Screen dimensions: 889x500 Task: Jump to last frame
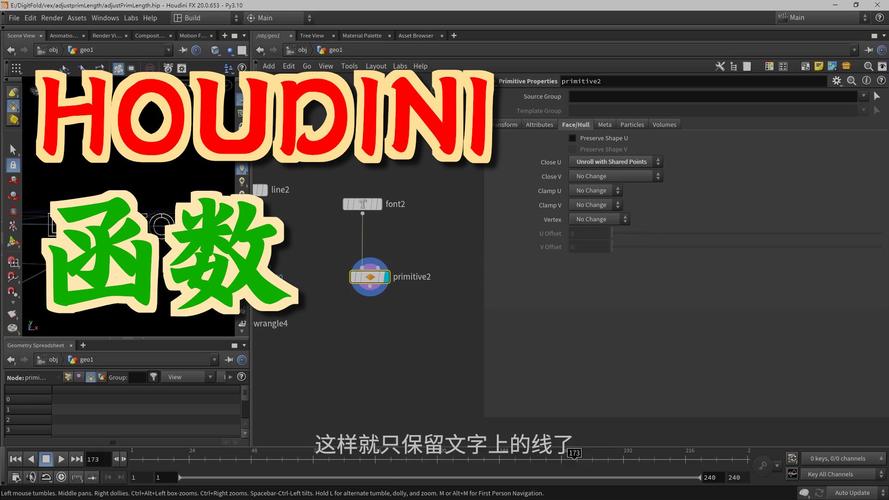(77, 459)
